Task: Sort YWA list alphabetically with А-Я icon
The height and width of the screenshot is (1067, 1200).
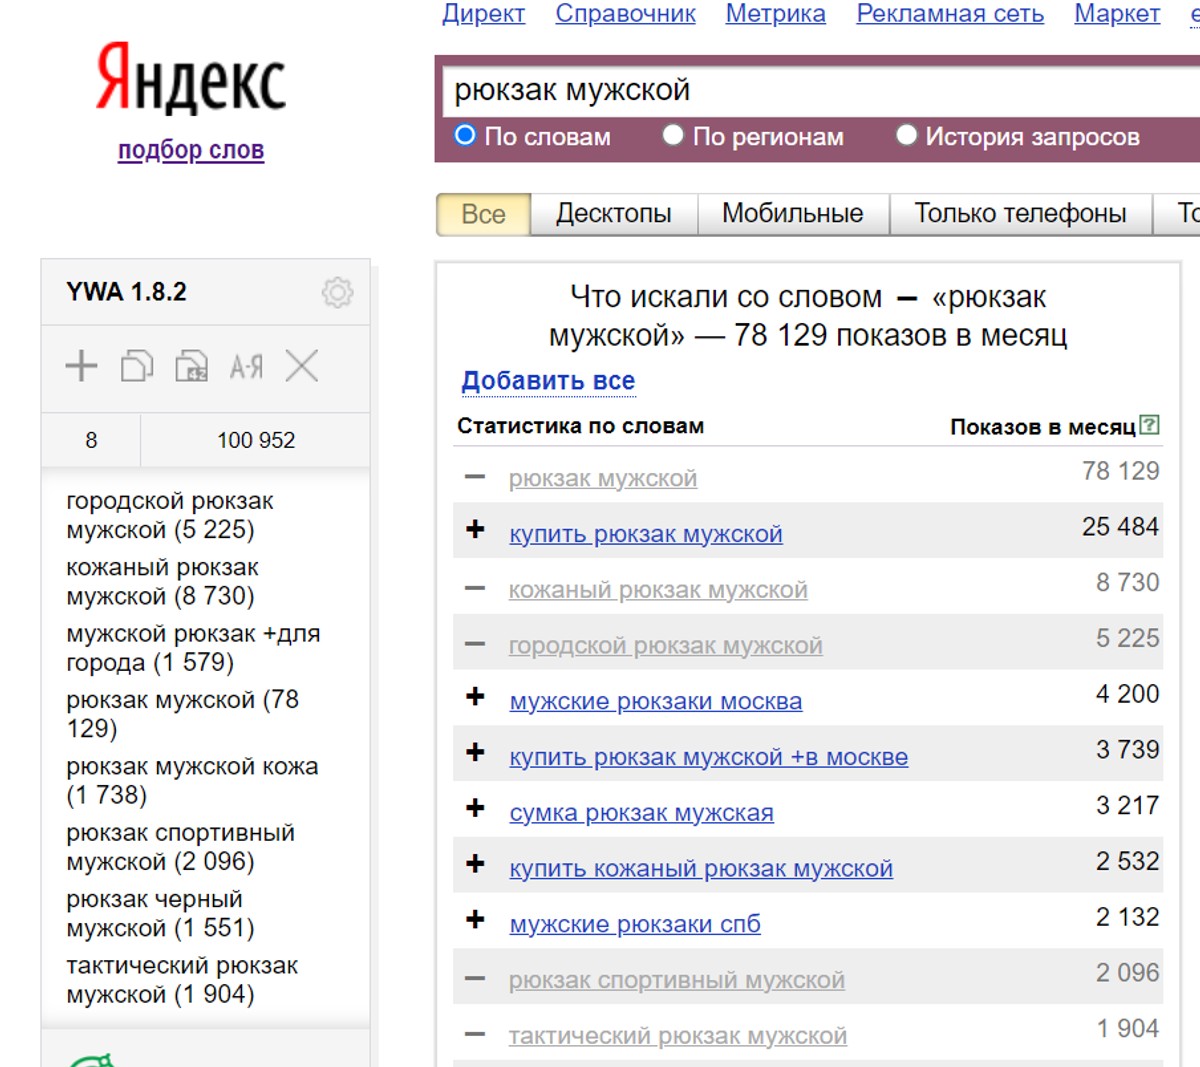Action: pyautogui.click(x=246, y=367)
